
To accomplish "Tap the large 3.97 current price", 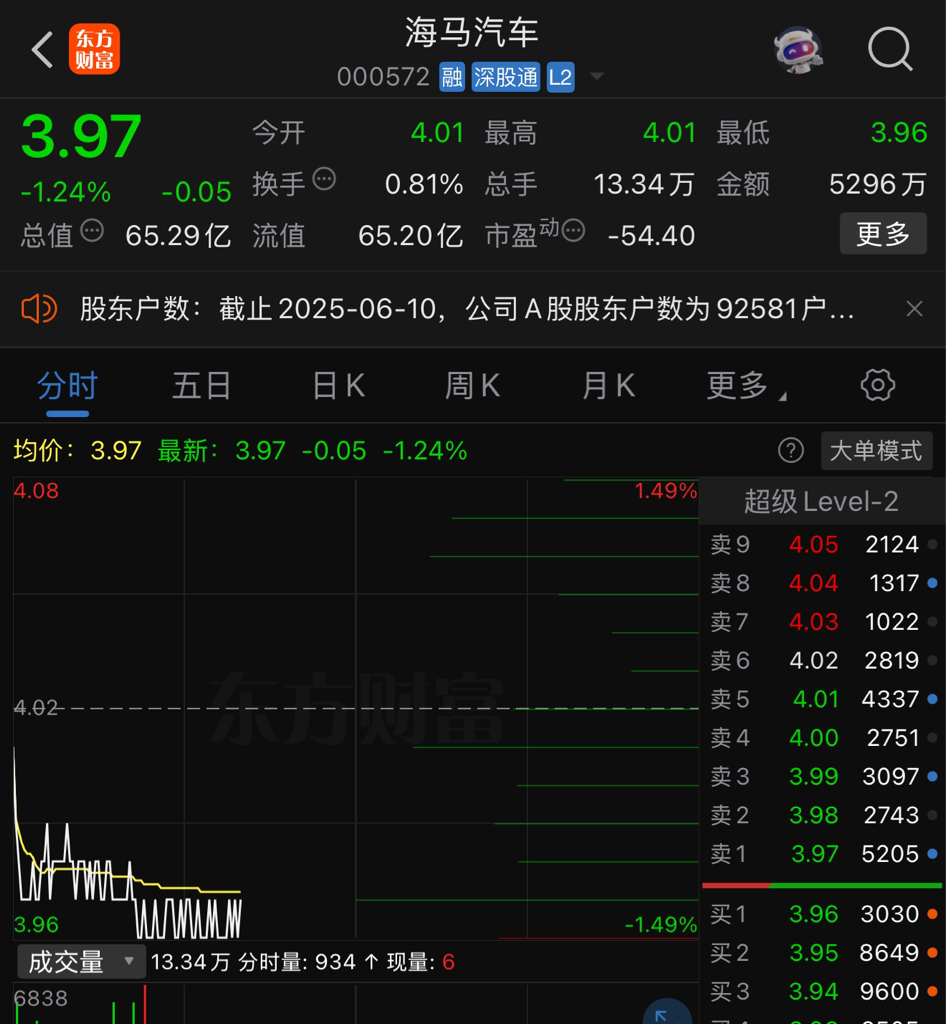I will click(x=81, y=136).
